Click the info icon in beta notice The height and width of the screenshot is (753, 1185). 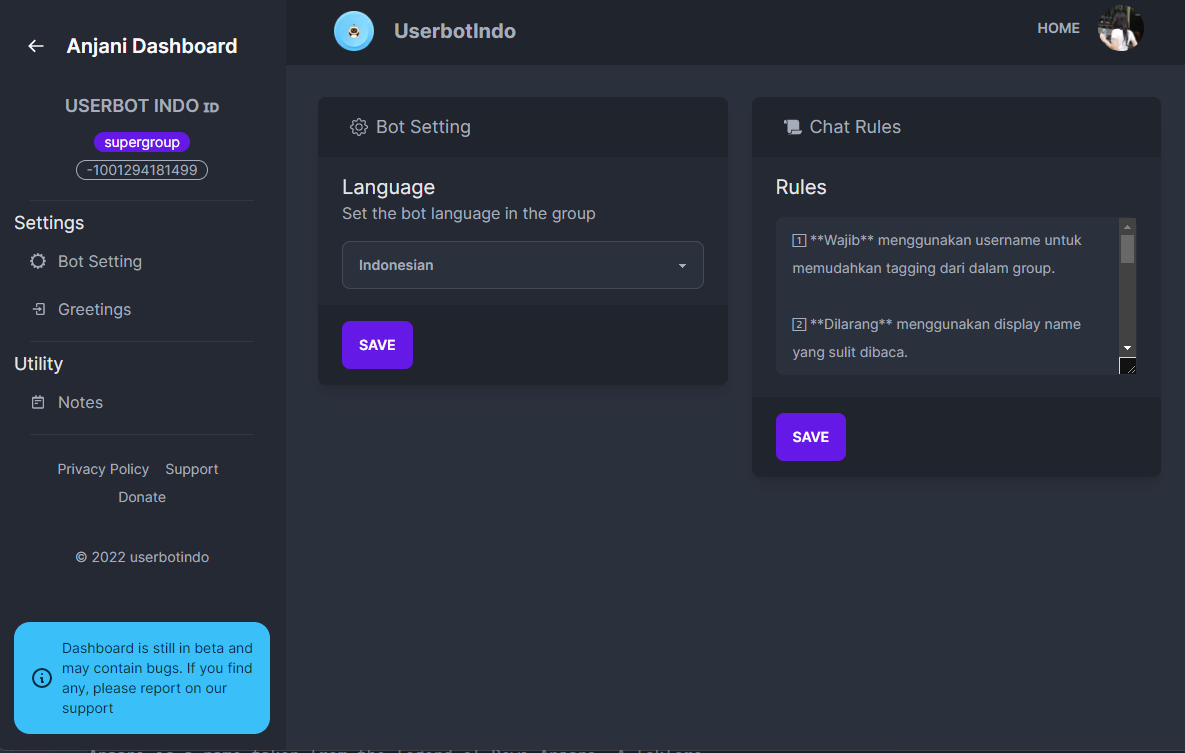(42, 678)
